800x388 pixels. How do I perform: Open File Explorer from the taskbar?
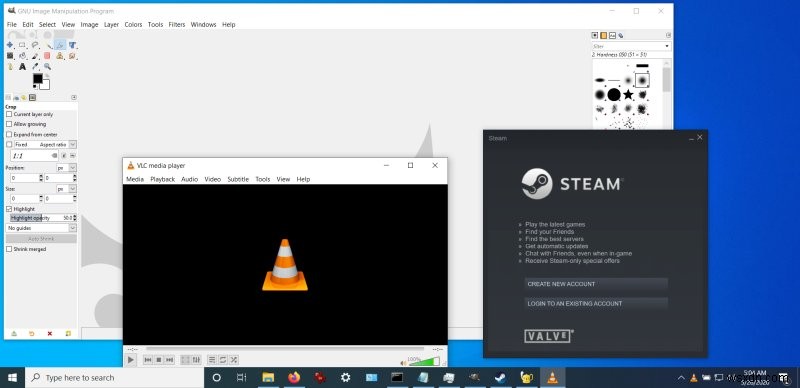coord(268,378)
